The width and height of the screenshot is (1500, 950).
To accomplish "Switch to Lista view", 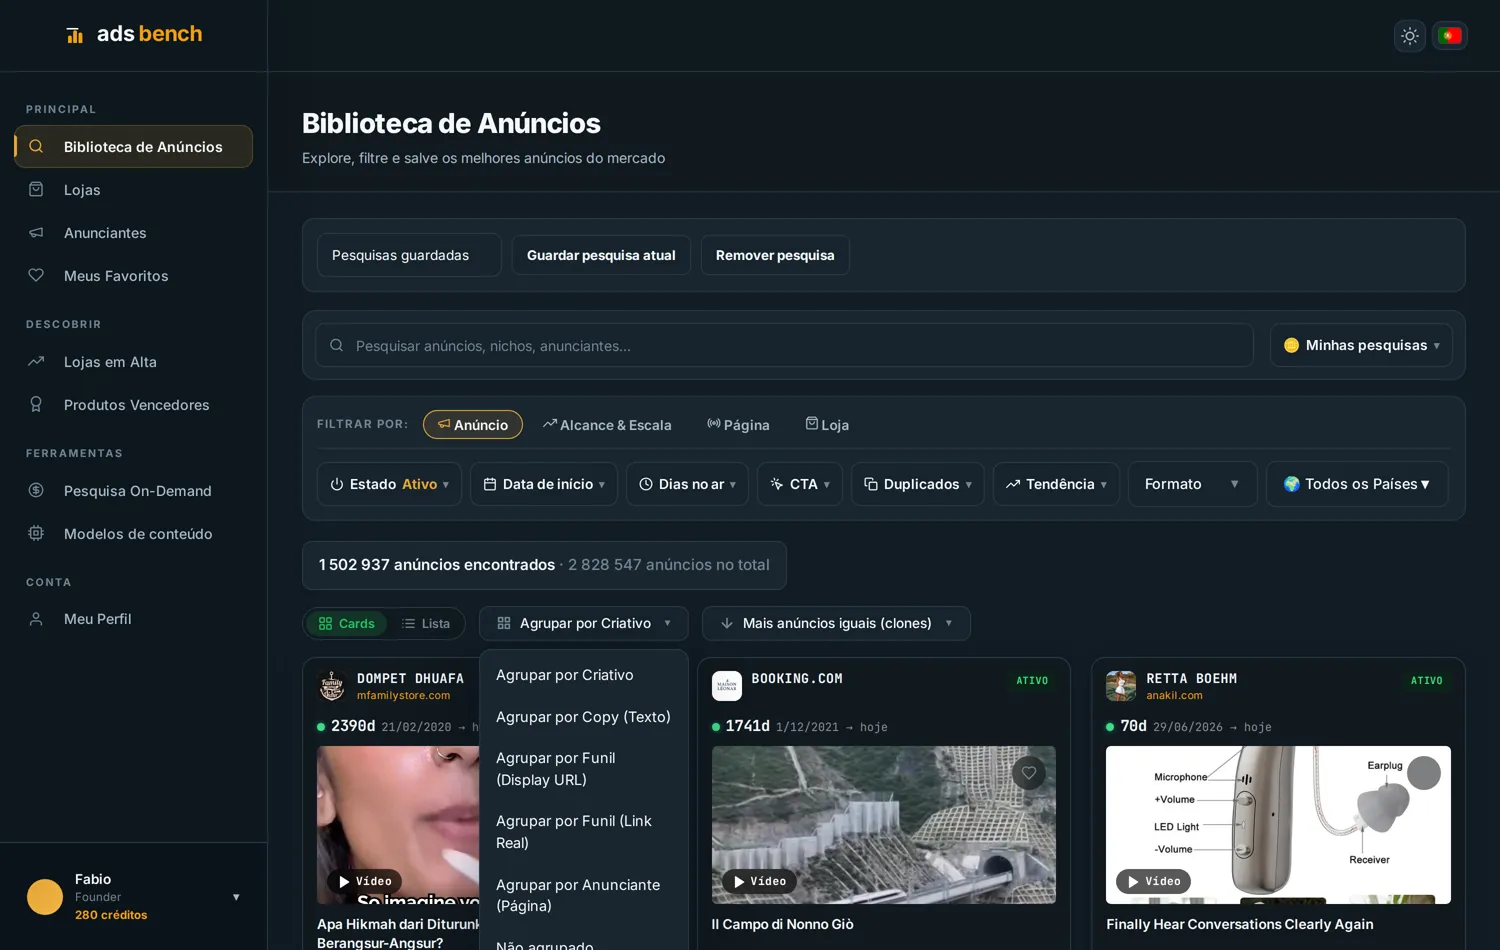I will pos(426,623).
